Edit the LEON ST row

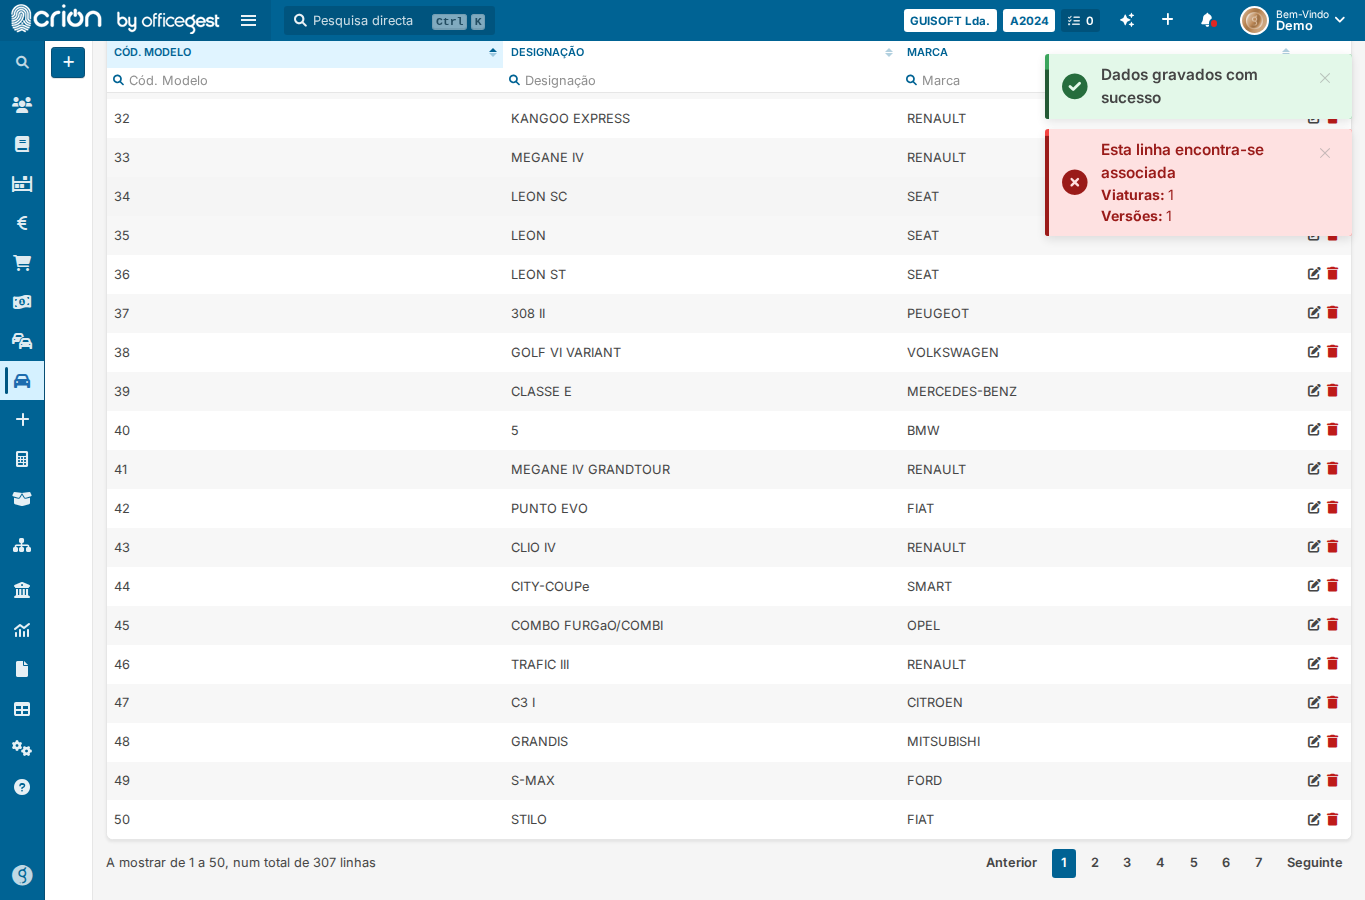[x=1314, y=274]
